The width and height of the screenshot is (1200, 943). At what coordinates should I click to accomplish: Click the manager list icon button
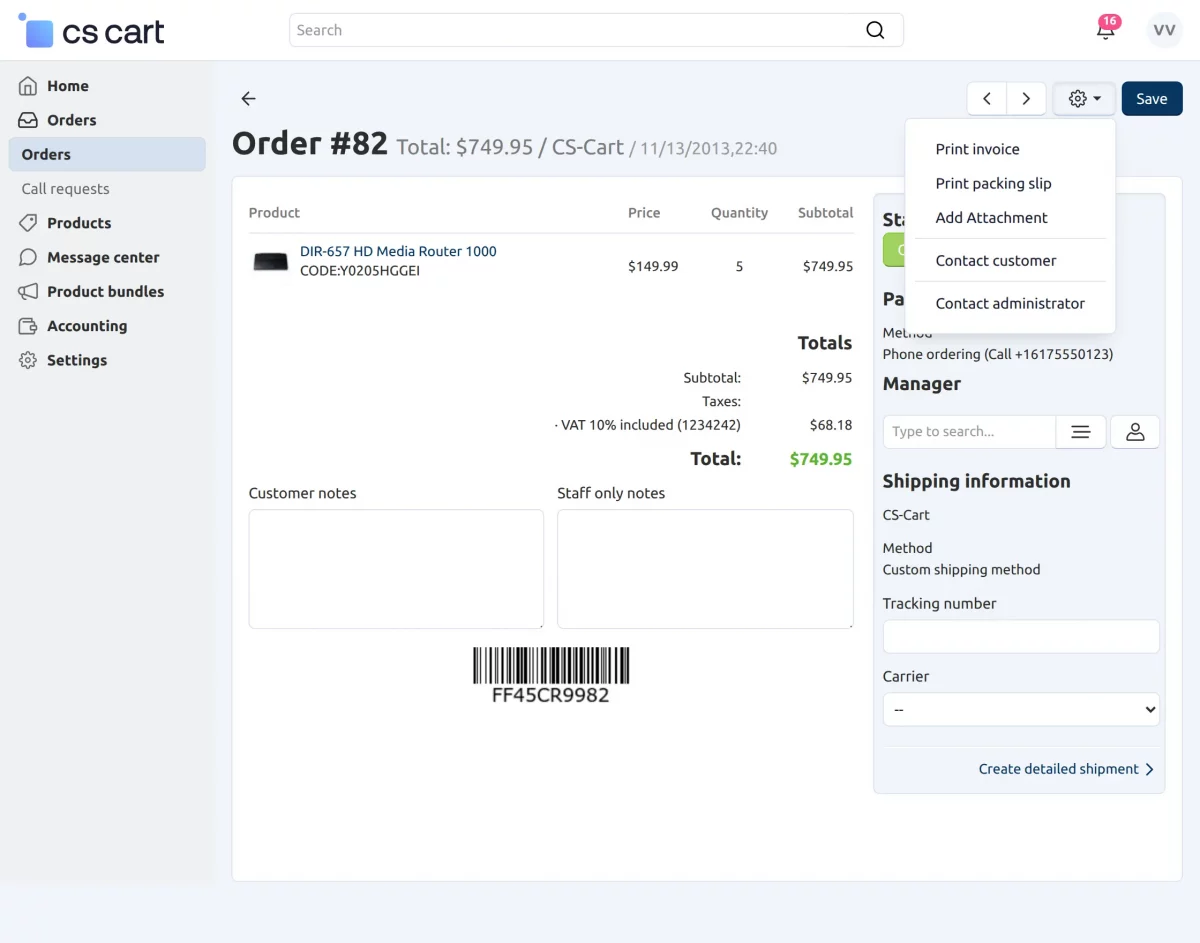click(x=1080, y=432)
